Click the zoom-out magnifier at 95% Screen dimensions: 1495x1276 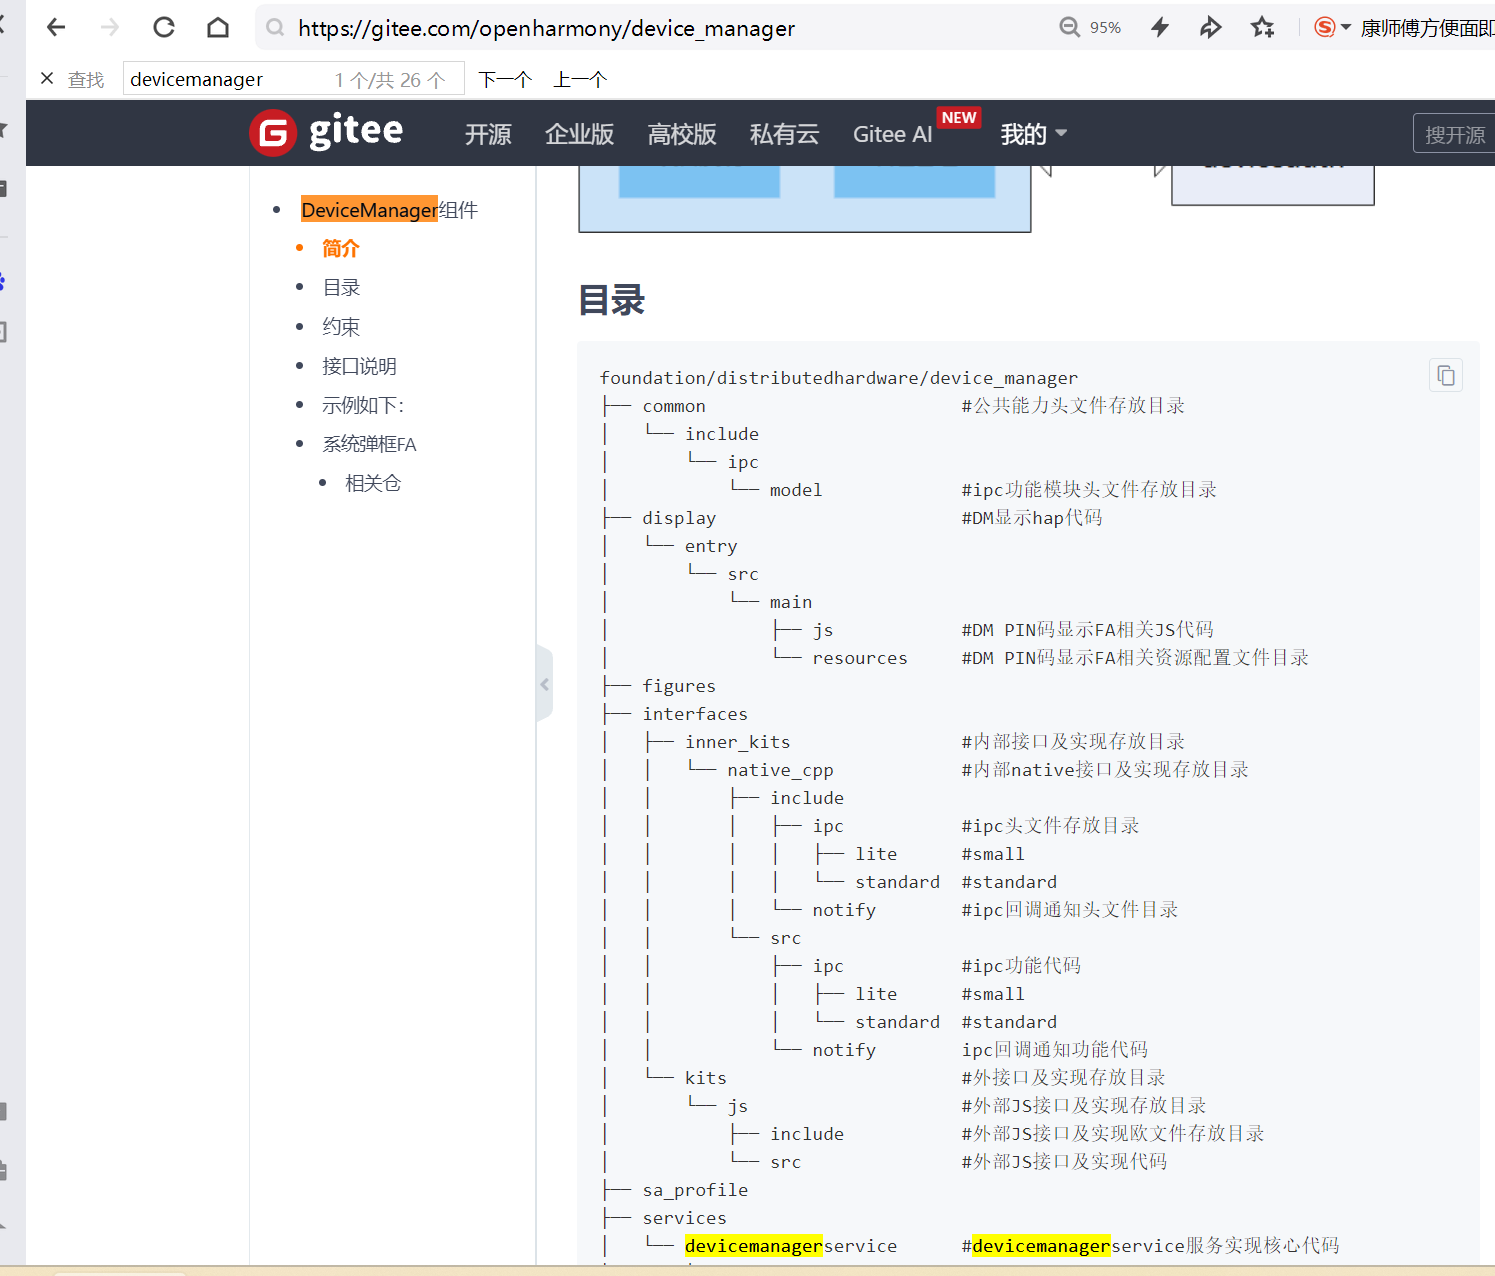click(1070, 28)
